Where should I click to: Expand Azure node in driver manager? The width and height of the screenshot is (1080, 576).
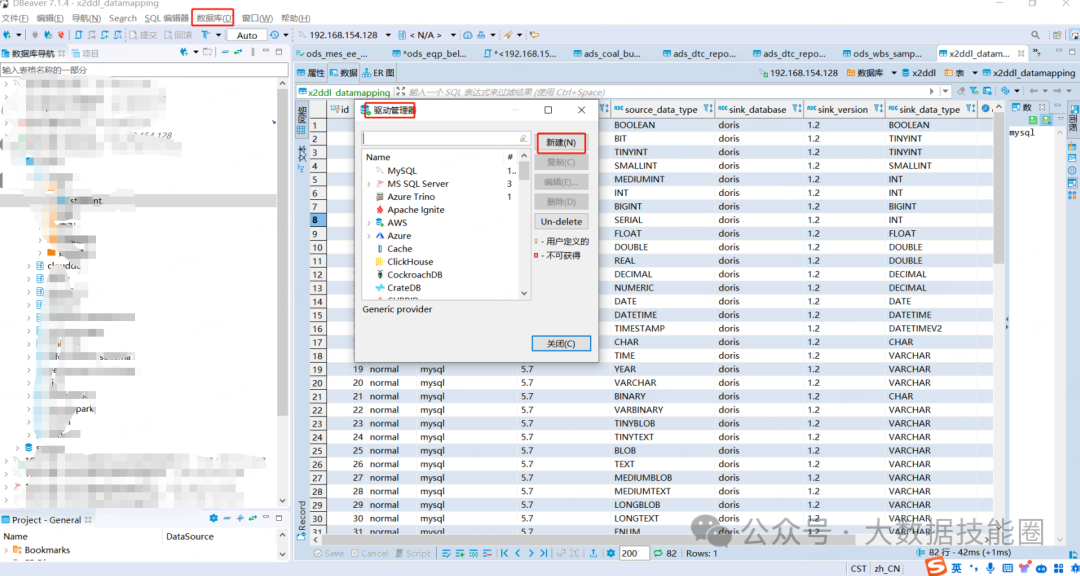[x=368, y=236]
